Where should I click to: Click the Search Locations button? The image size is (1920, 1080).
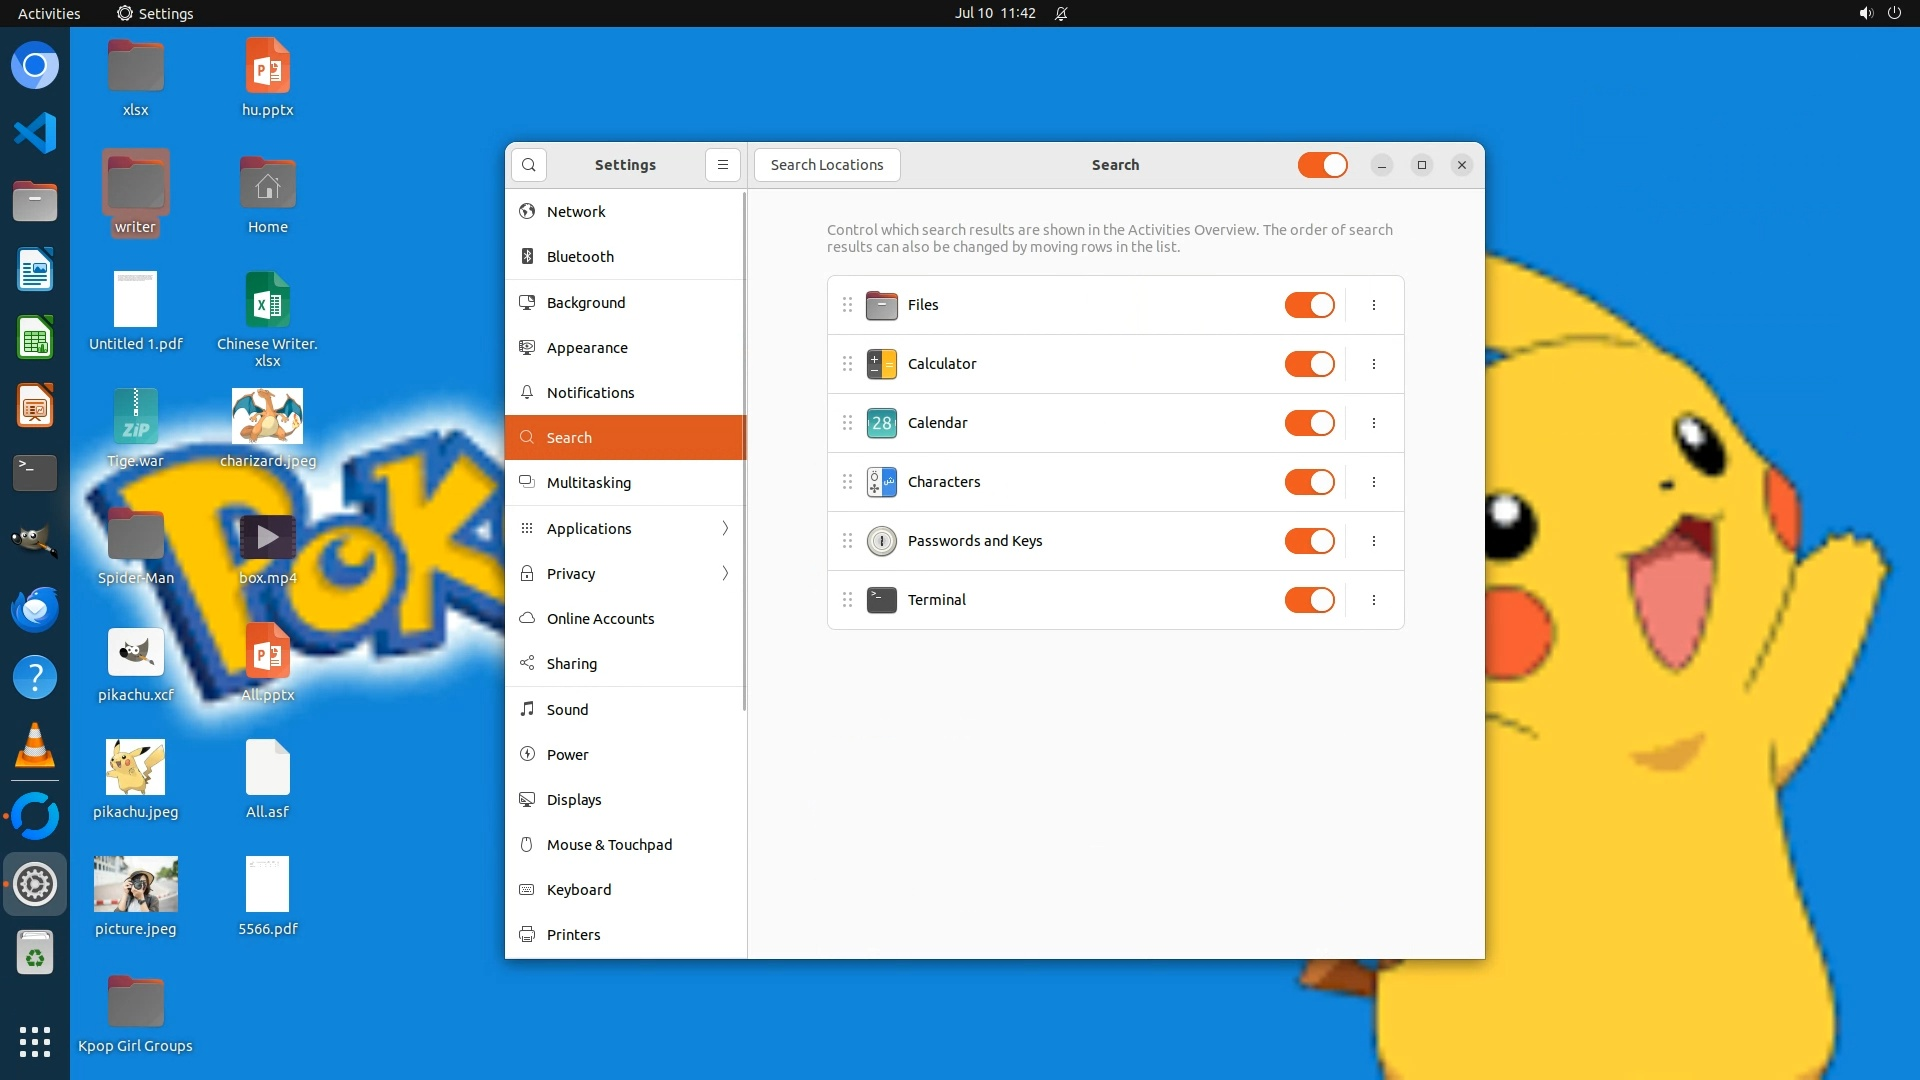tap(826, 165)
